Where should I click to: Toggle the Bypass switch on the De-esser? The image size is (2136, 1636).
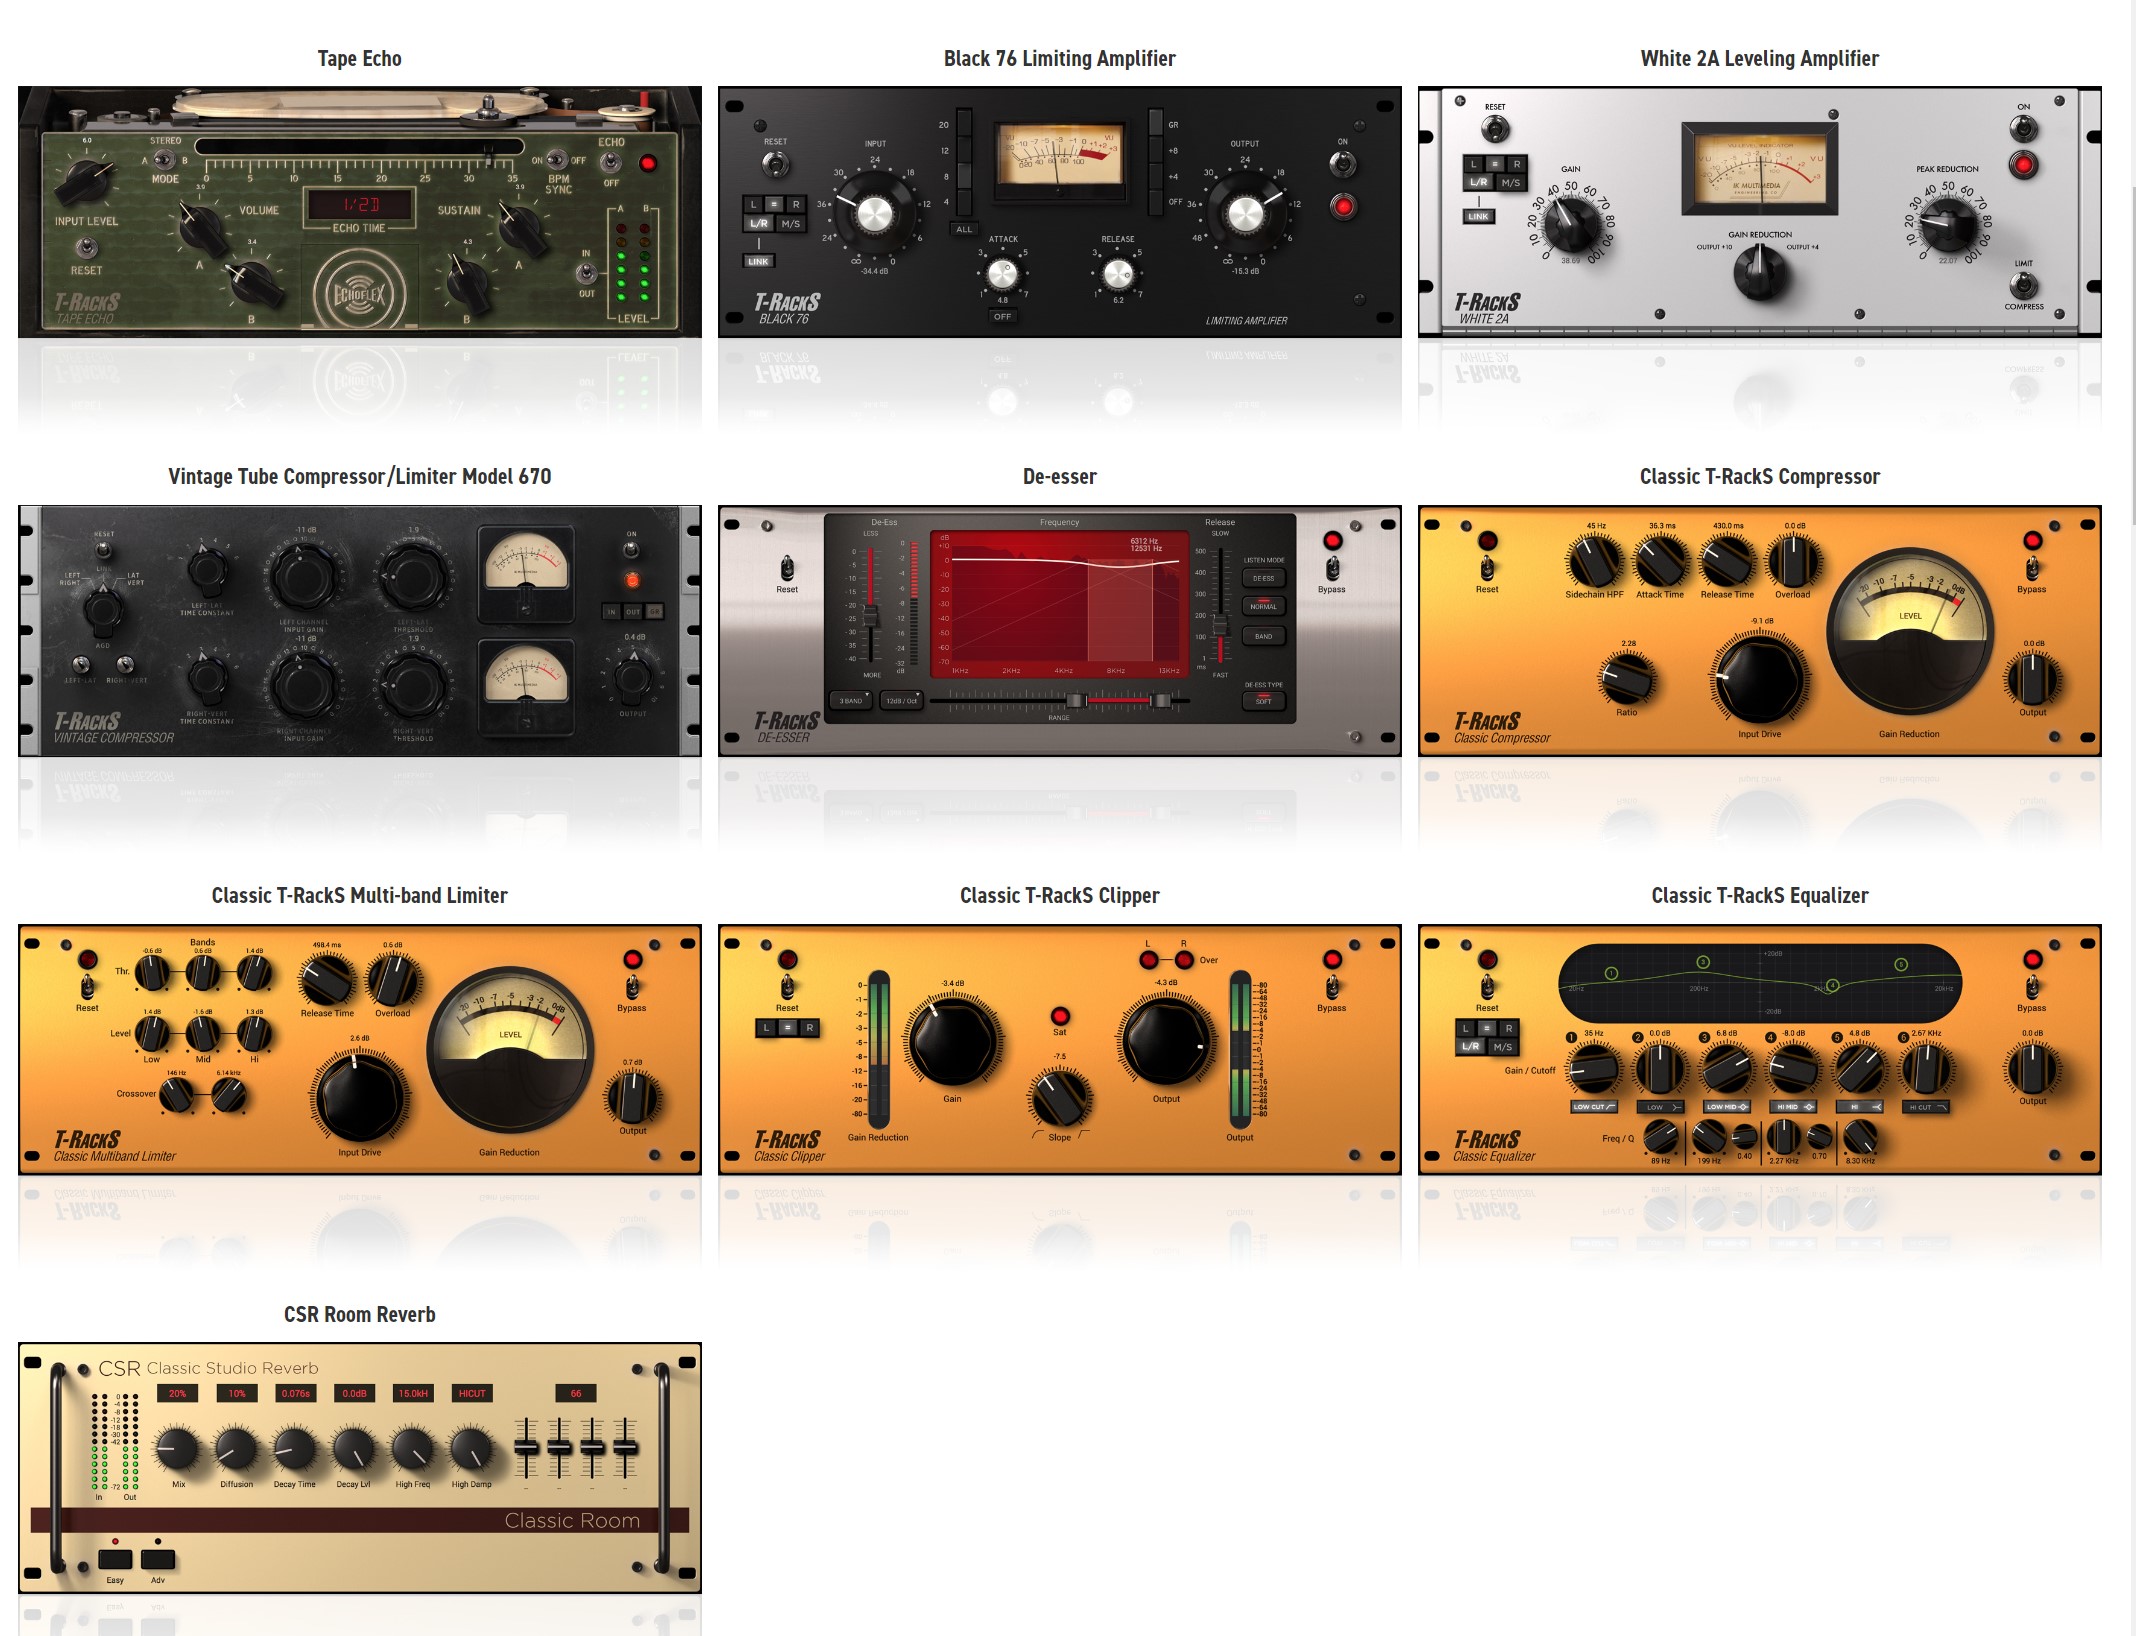coord(1332,568)
